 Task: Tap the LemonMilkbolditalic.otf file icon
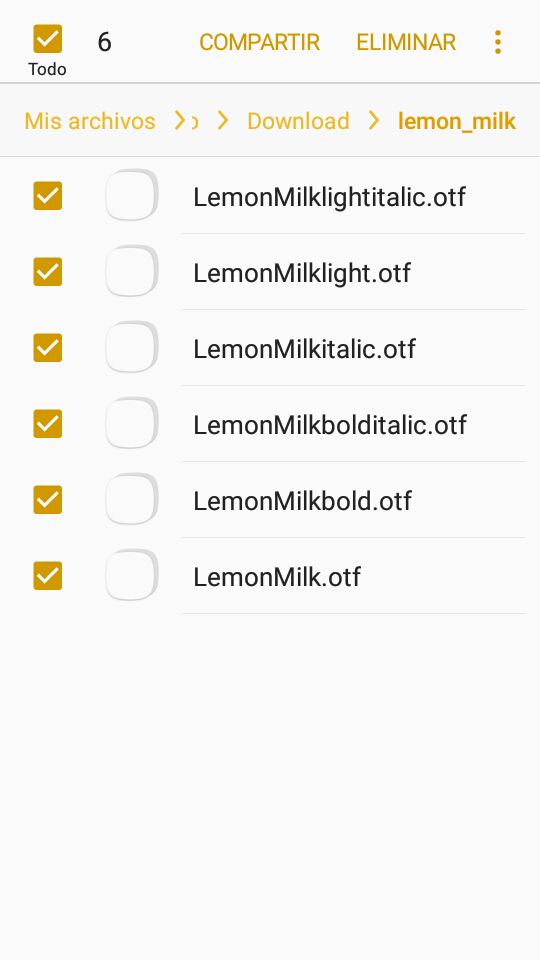tap(132, 422)
